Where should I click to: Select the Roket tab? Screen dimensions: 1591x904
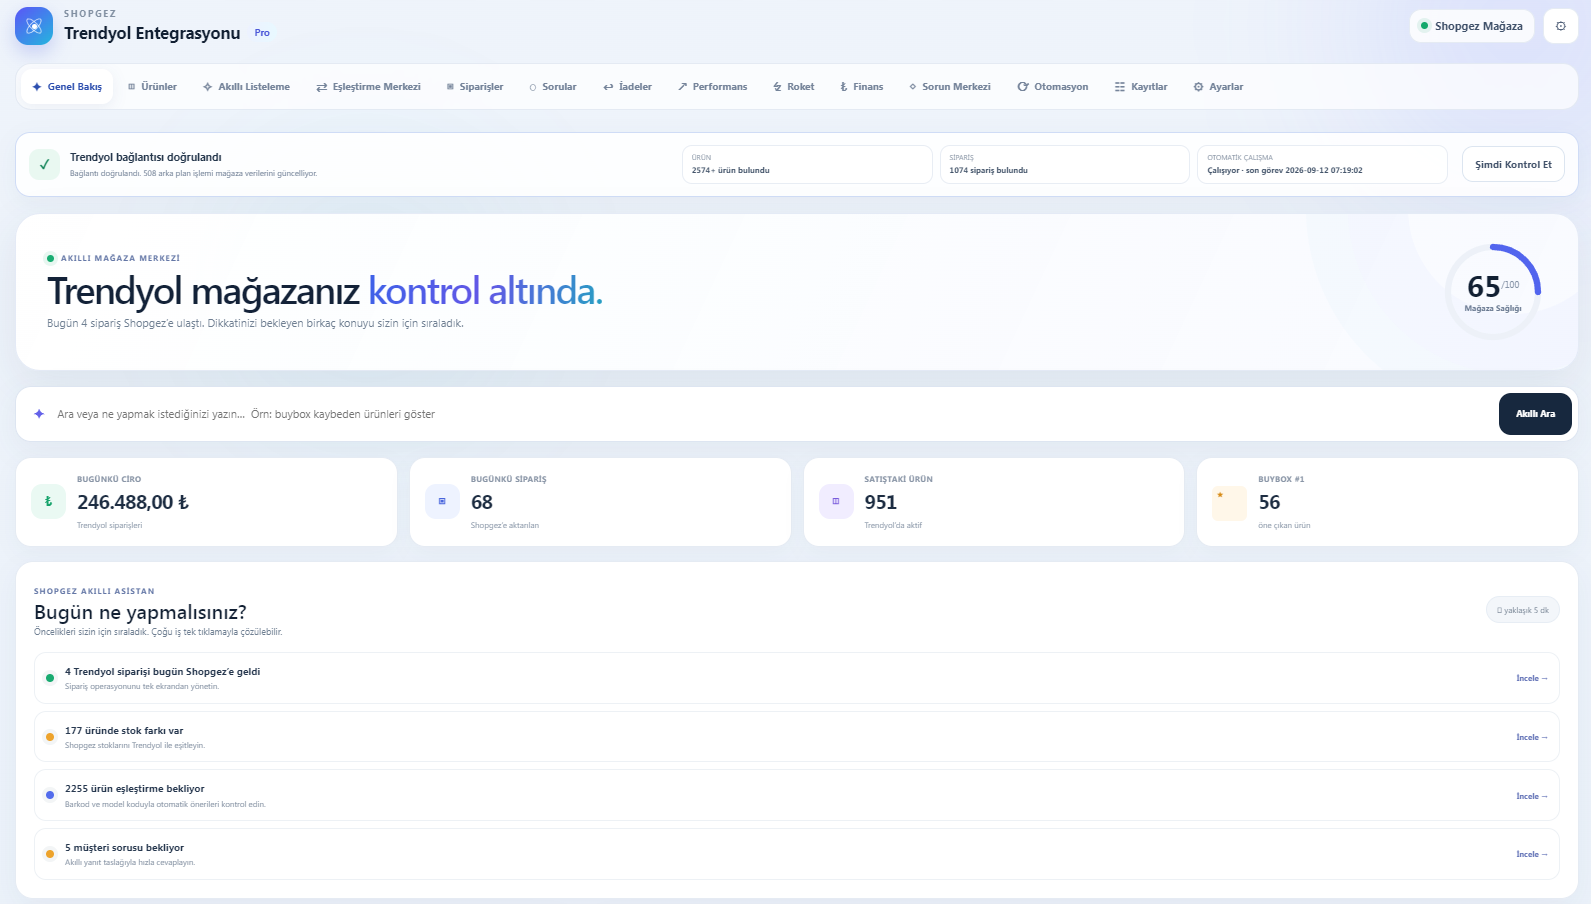tap(793, 87)
